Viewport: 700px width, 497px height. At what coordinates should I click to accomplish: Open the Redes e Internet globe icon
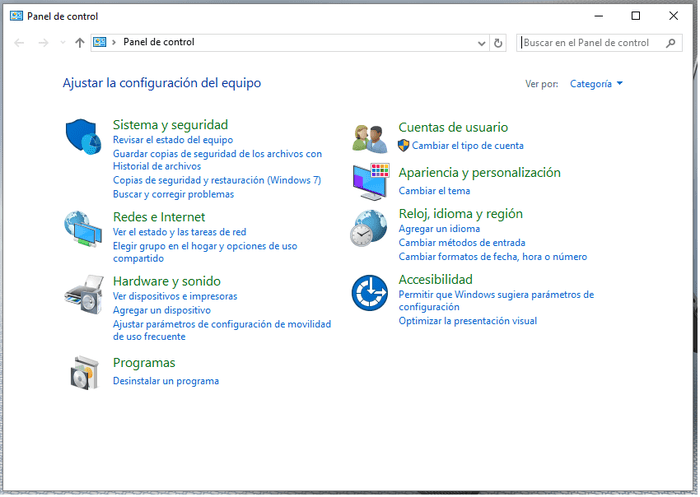[x=83, y=229]
